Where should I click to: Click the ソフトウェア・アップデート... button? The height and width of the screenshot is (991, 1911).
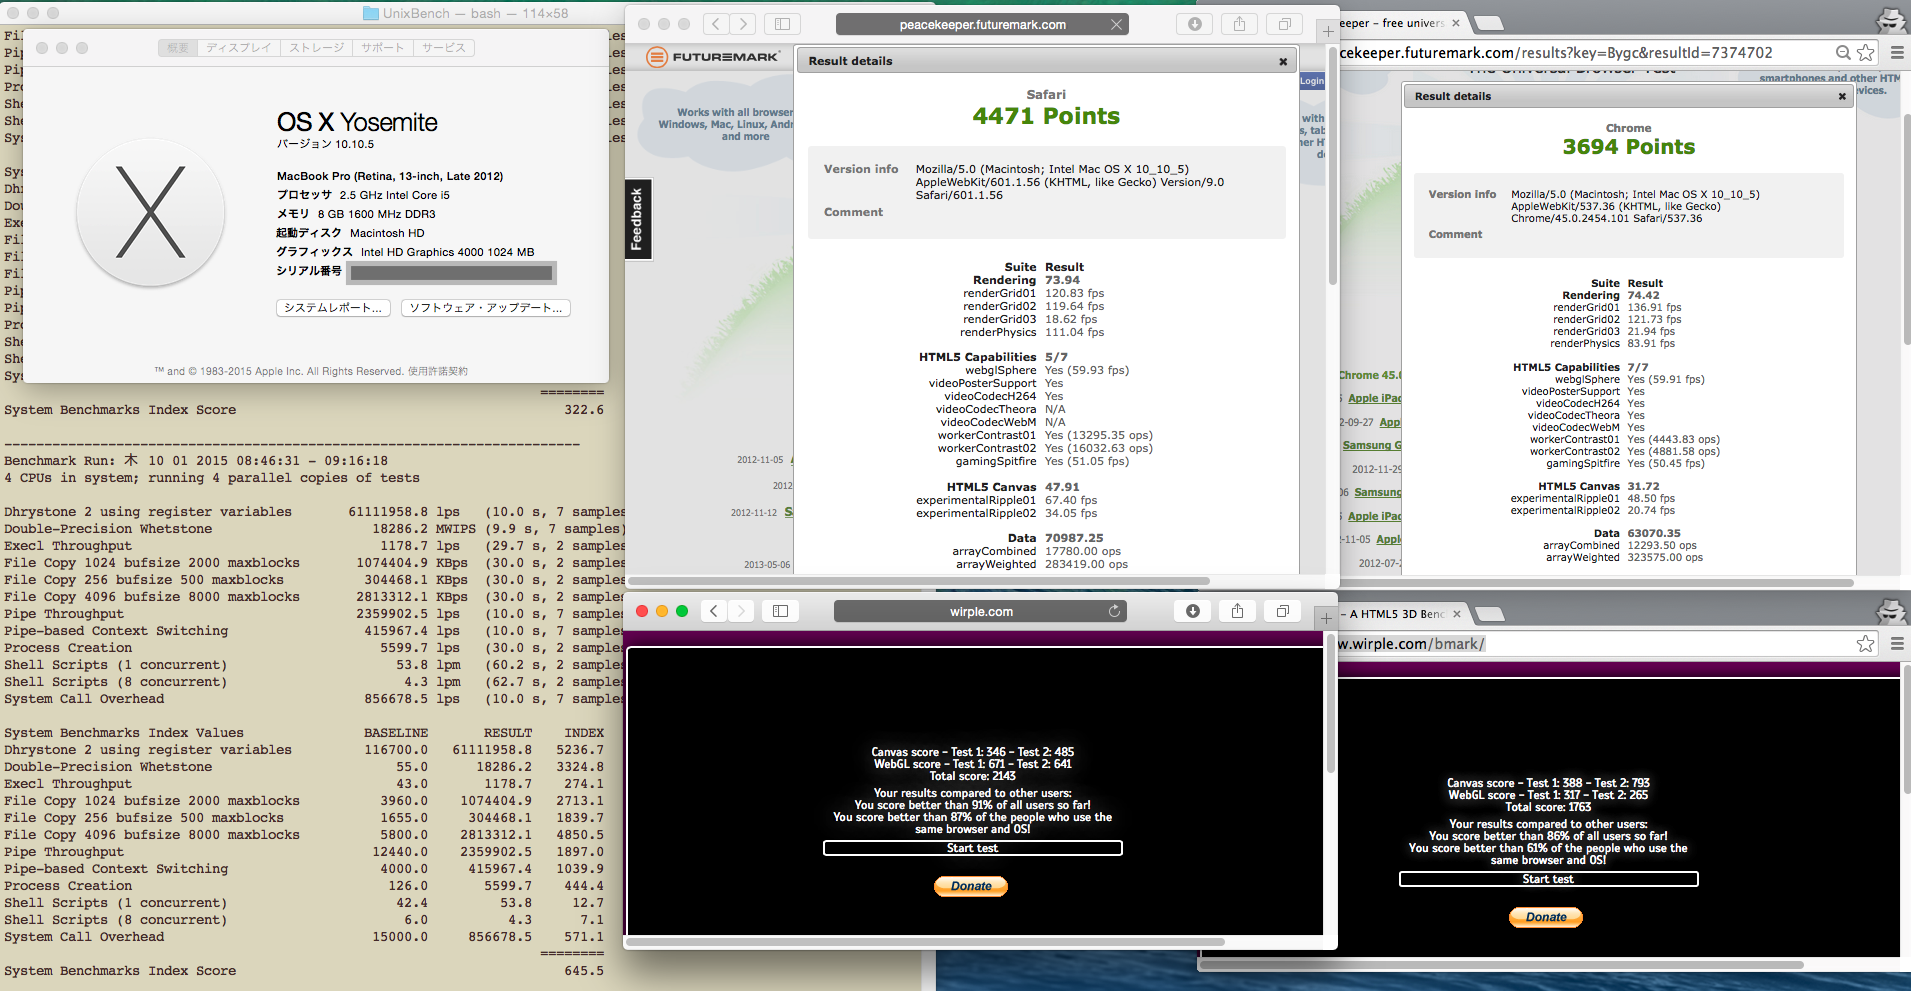(486, 308)
